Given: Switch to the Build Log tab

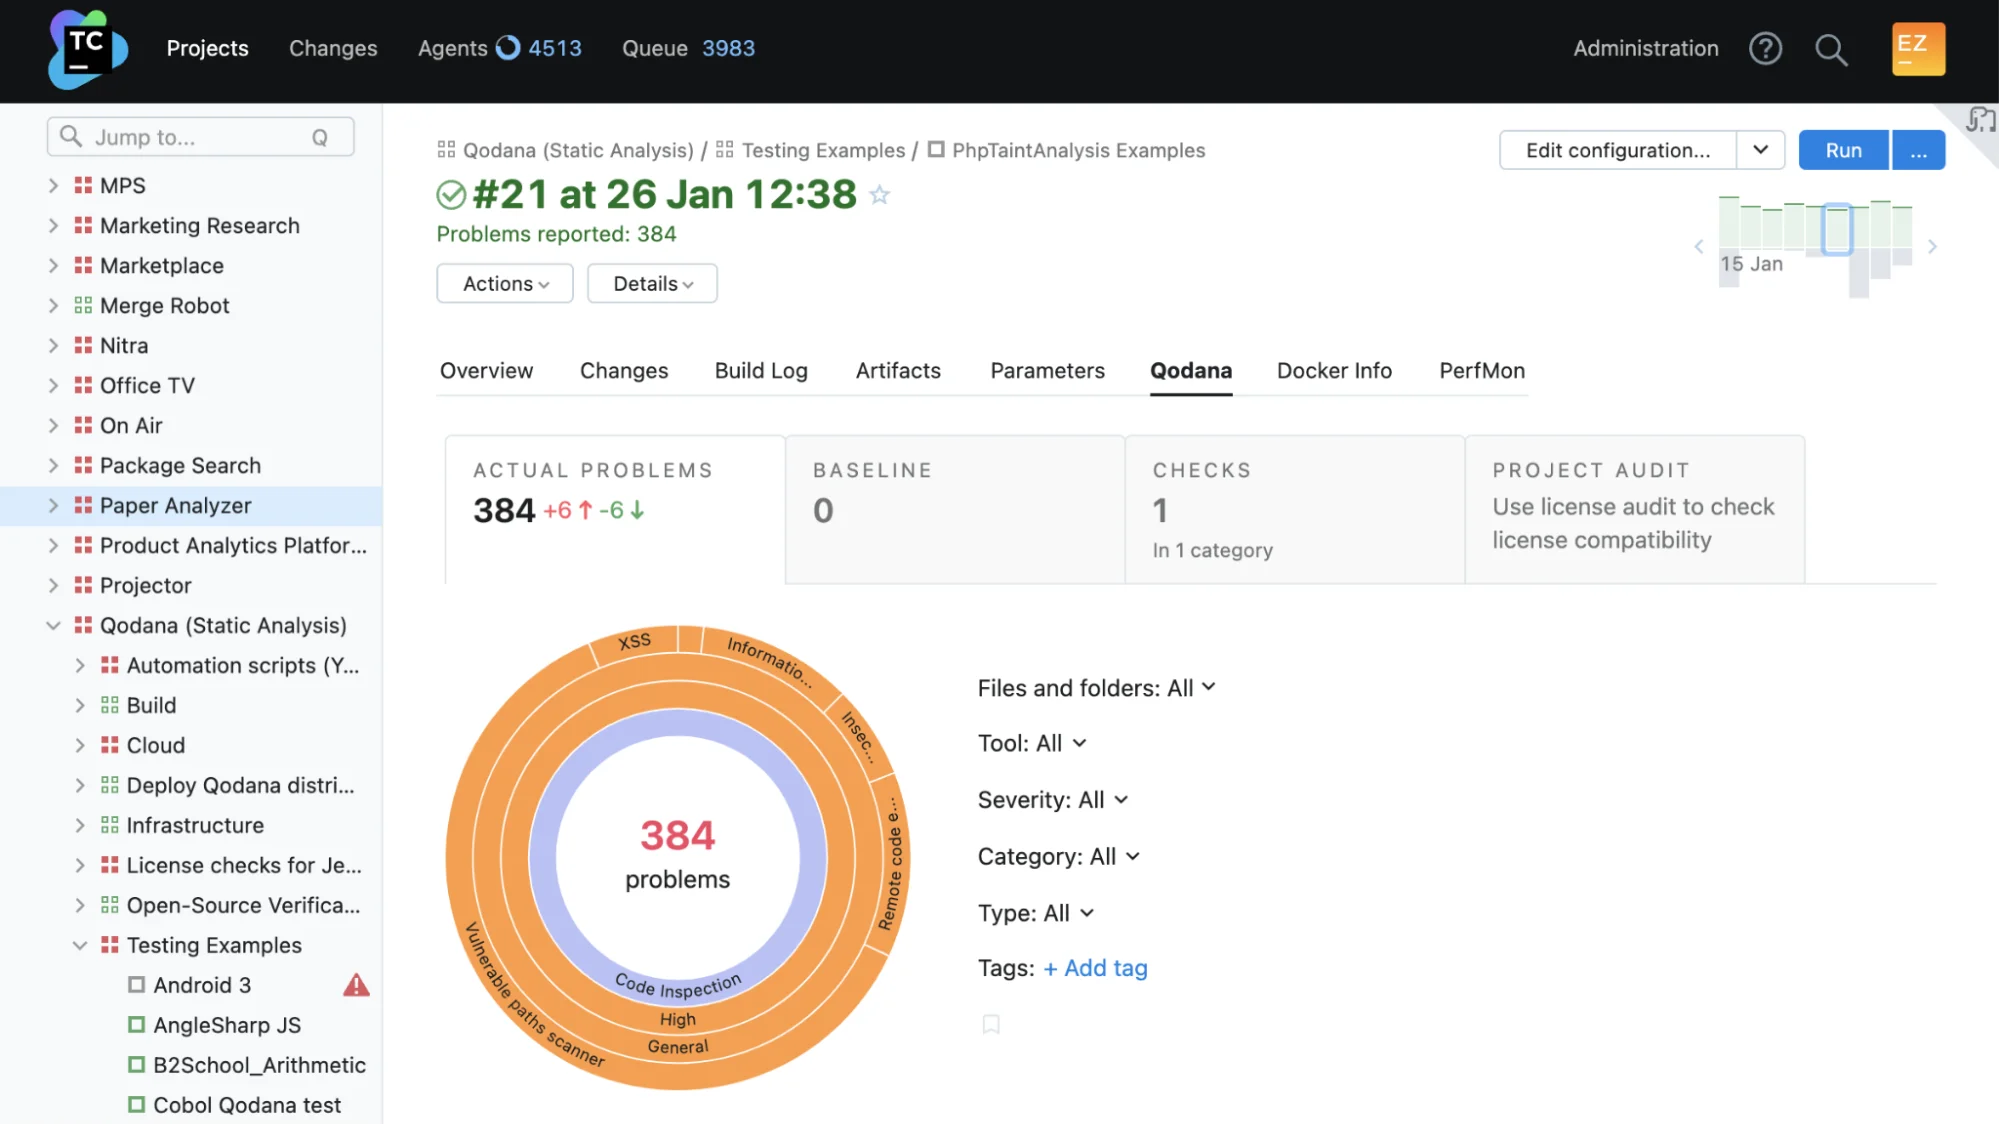Looking at the screenshot, I should 760,370.
